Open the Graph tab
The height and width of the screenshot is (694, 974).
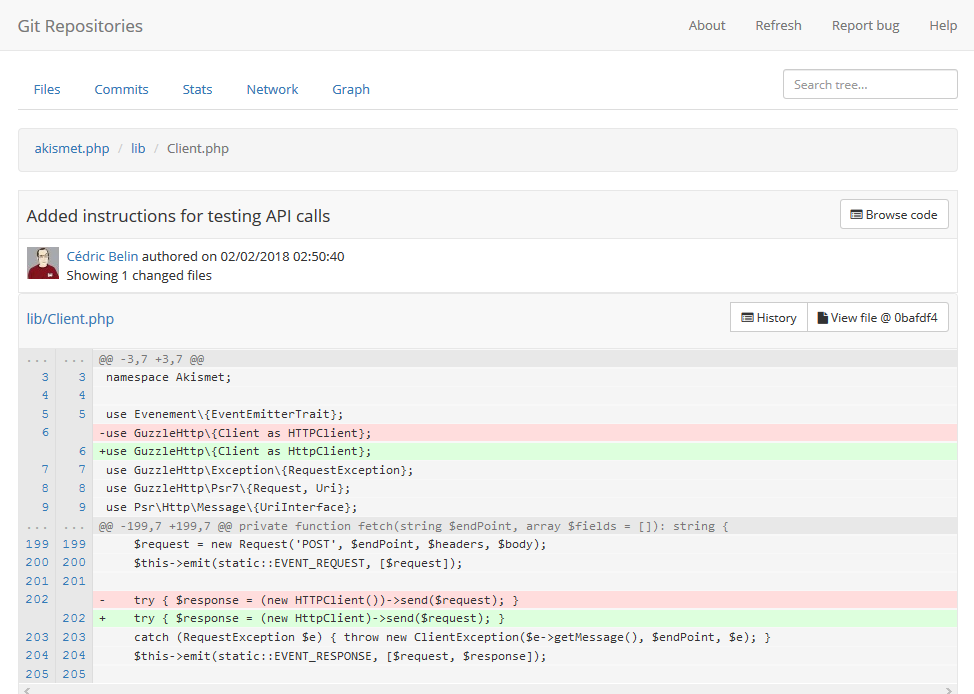350,89
